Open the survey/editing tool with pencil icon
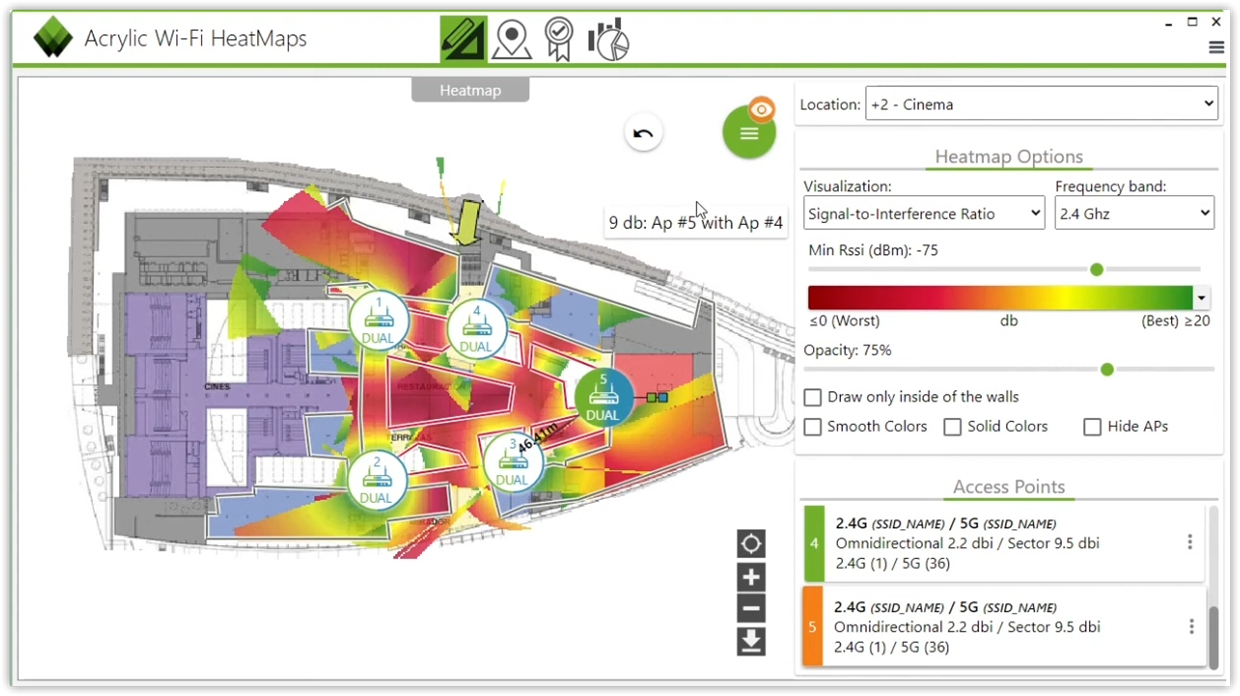The height and width of the screenshot is (696, 1240). (x=462, y=38)
